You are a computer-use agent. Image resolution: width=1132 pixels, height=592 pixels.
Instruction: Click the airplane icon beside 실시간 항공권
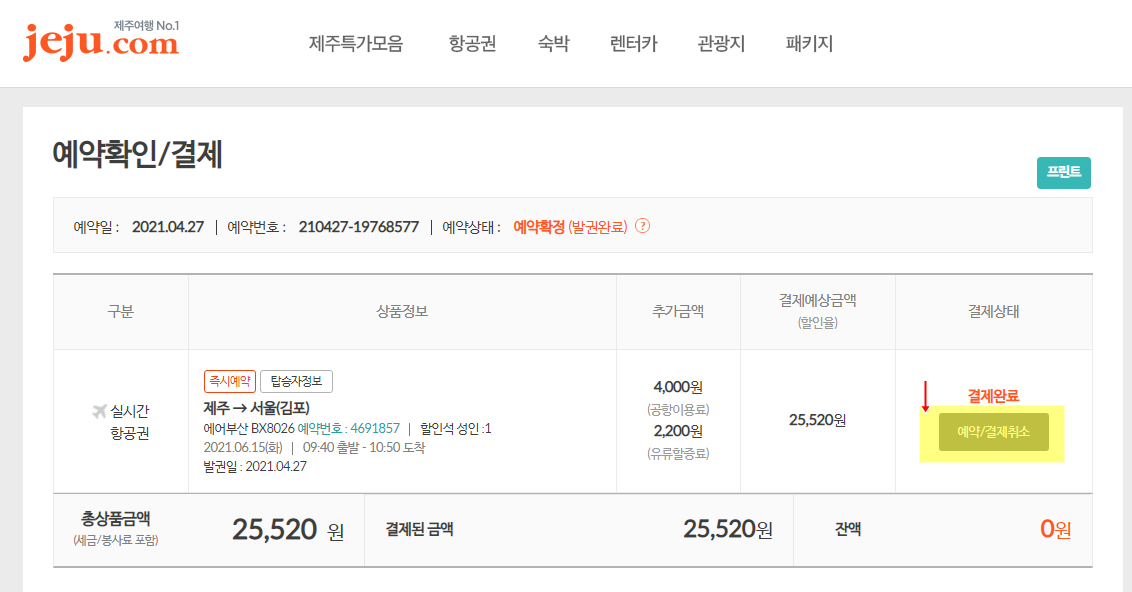click(x=100, y=412)
